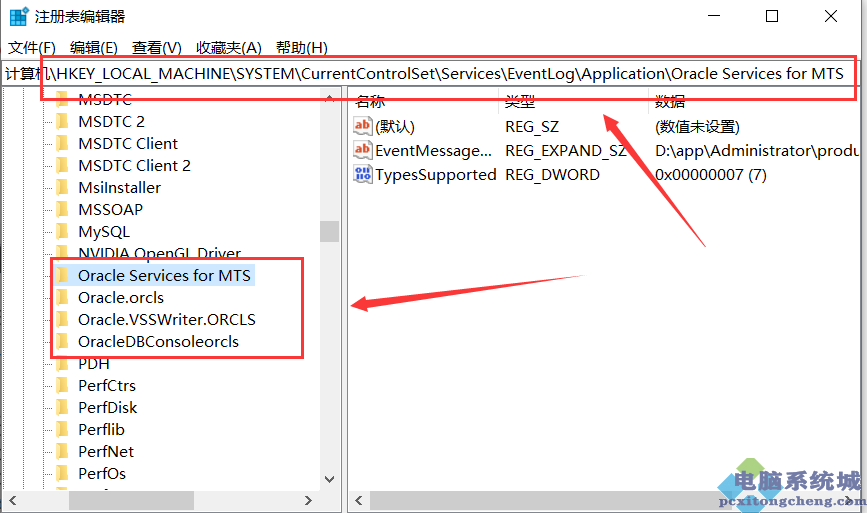The width and height of the screenshot is (867, 513).
Task: Select the TypesSupported value name
Action: [436, 175]
